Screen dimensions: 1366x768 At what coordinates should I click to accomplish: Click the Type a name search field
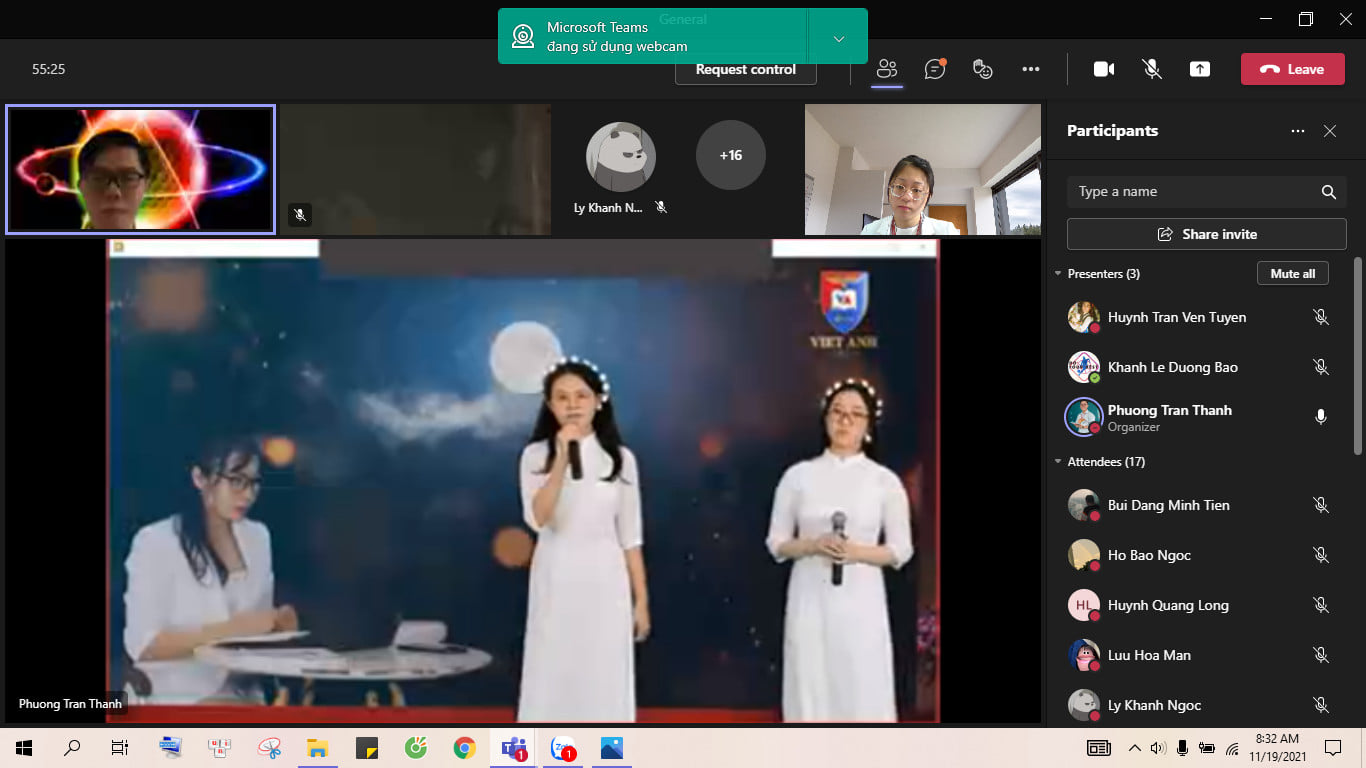[1207, 192]
